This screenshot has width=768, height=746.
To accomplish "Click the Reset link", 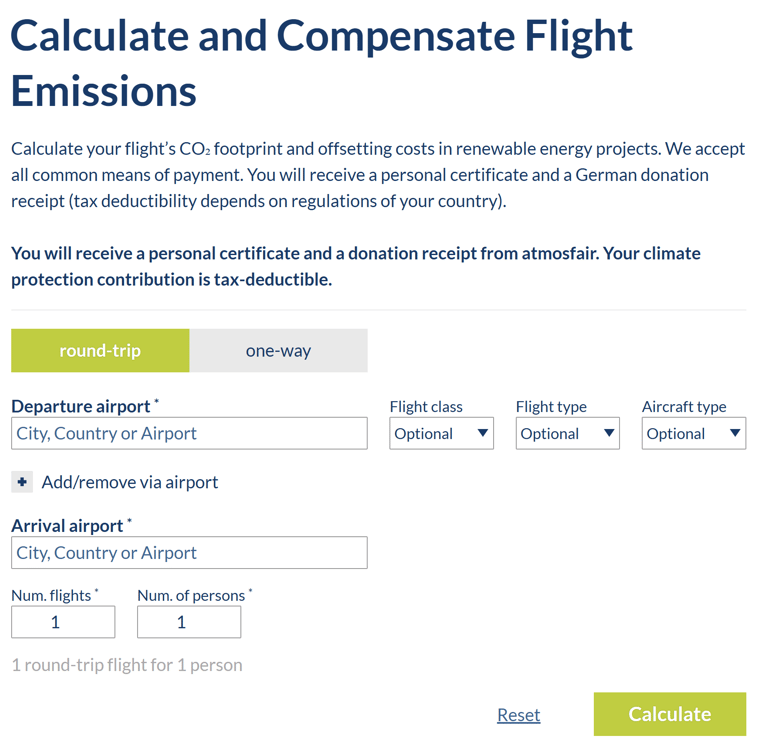I will coord(518,715).
